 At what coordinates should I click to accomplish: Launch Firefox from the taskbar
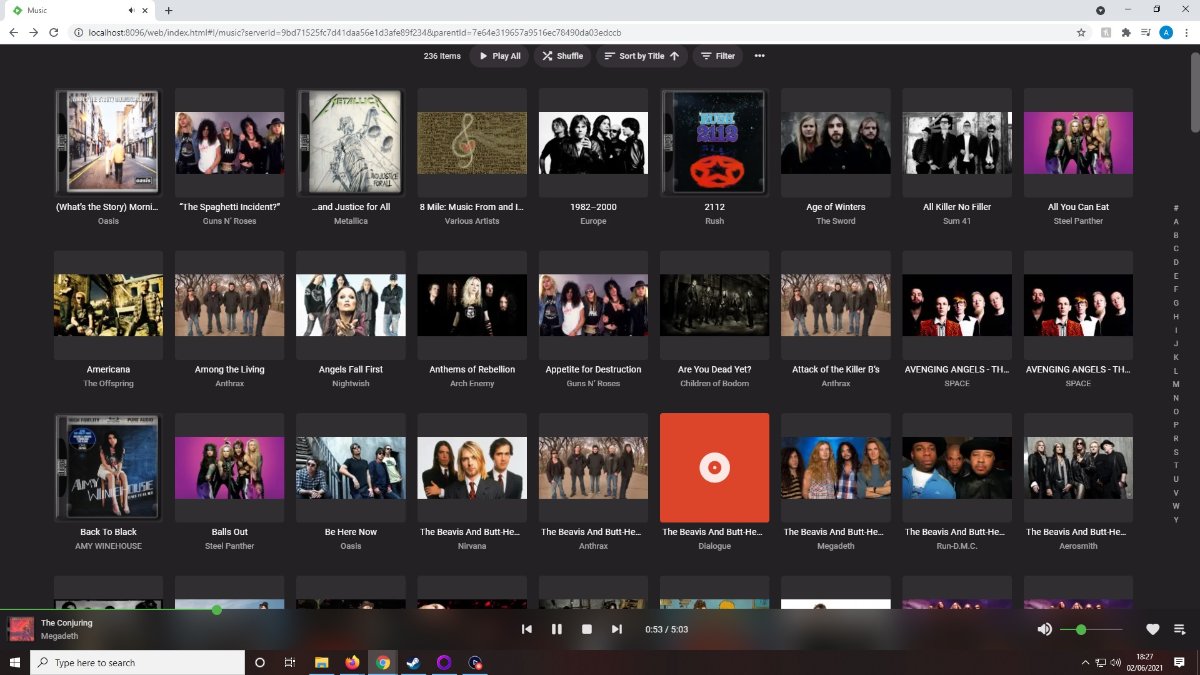(x=352, y=662)
